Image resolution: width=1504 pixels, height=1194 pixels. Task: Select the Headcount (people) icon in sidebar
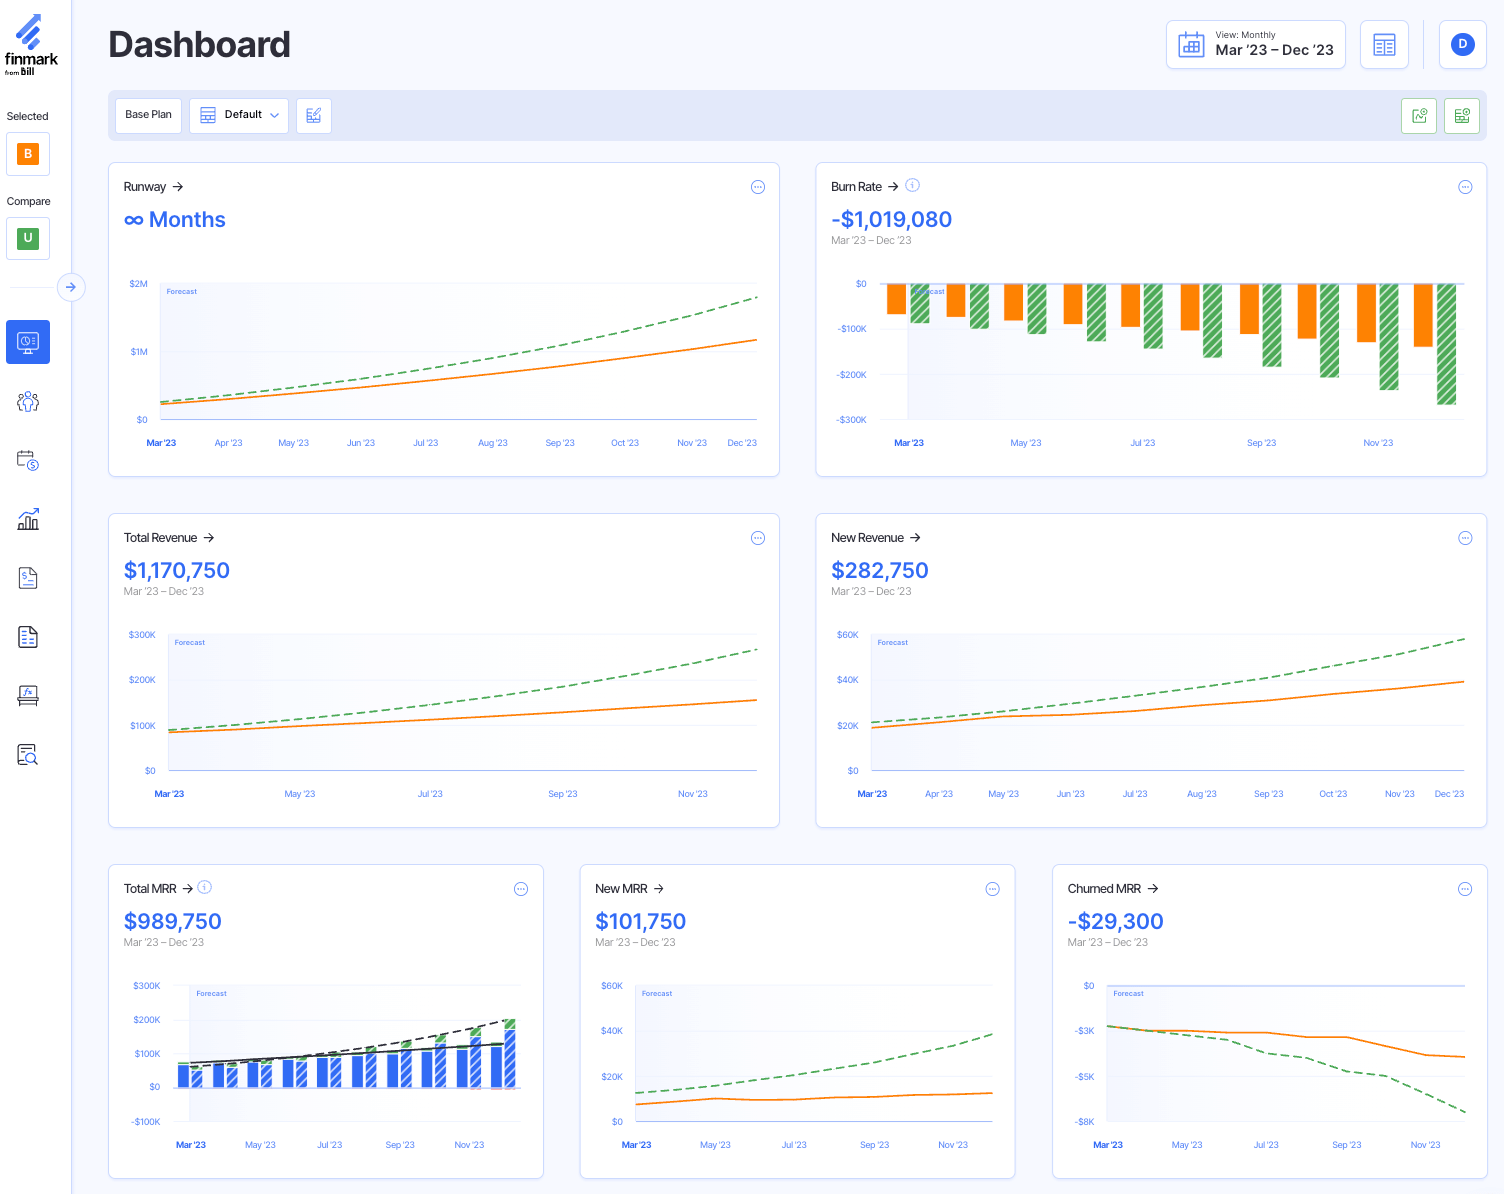point(27,401)
